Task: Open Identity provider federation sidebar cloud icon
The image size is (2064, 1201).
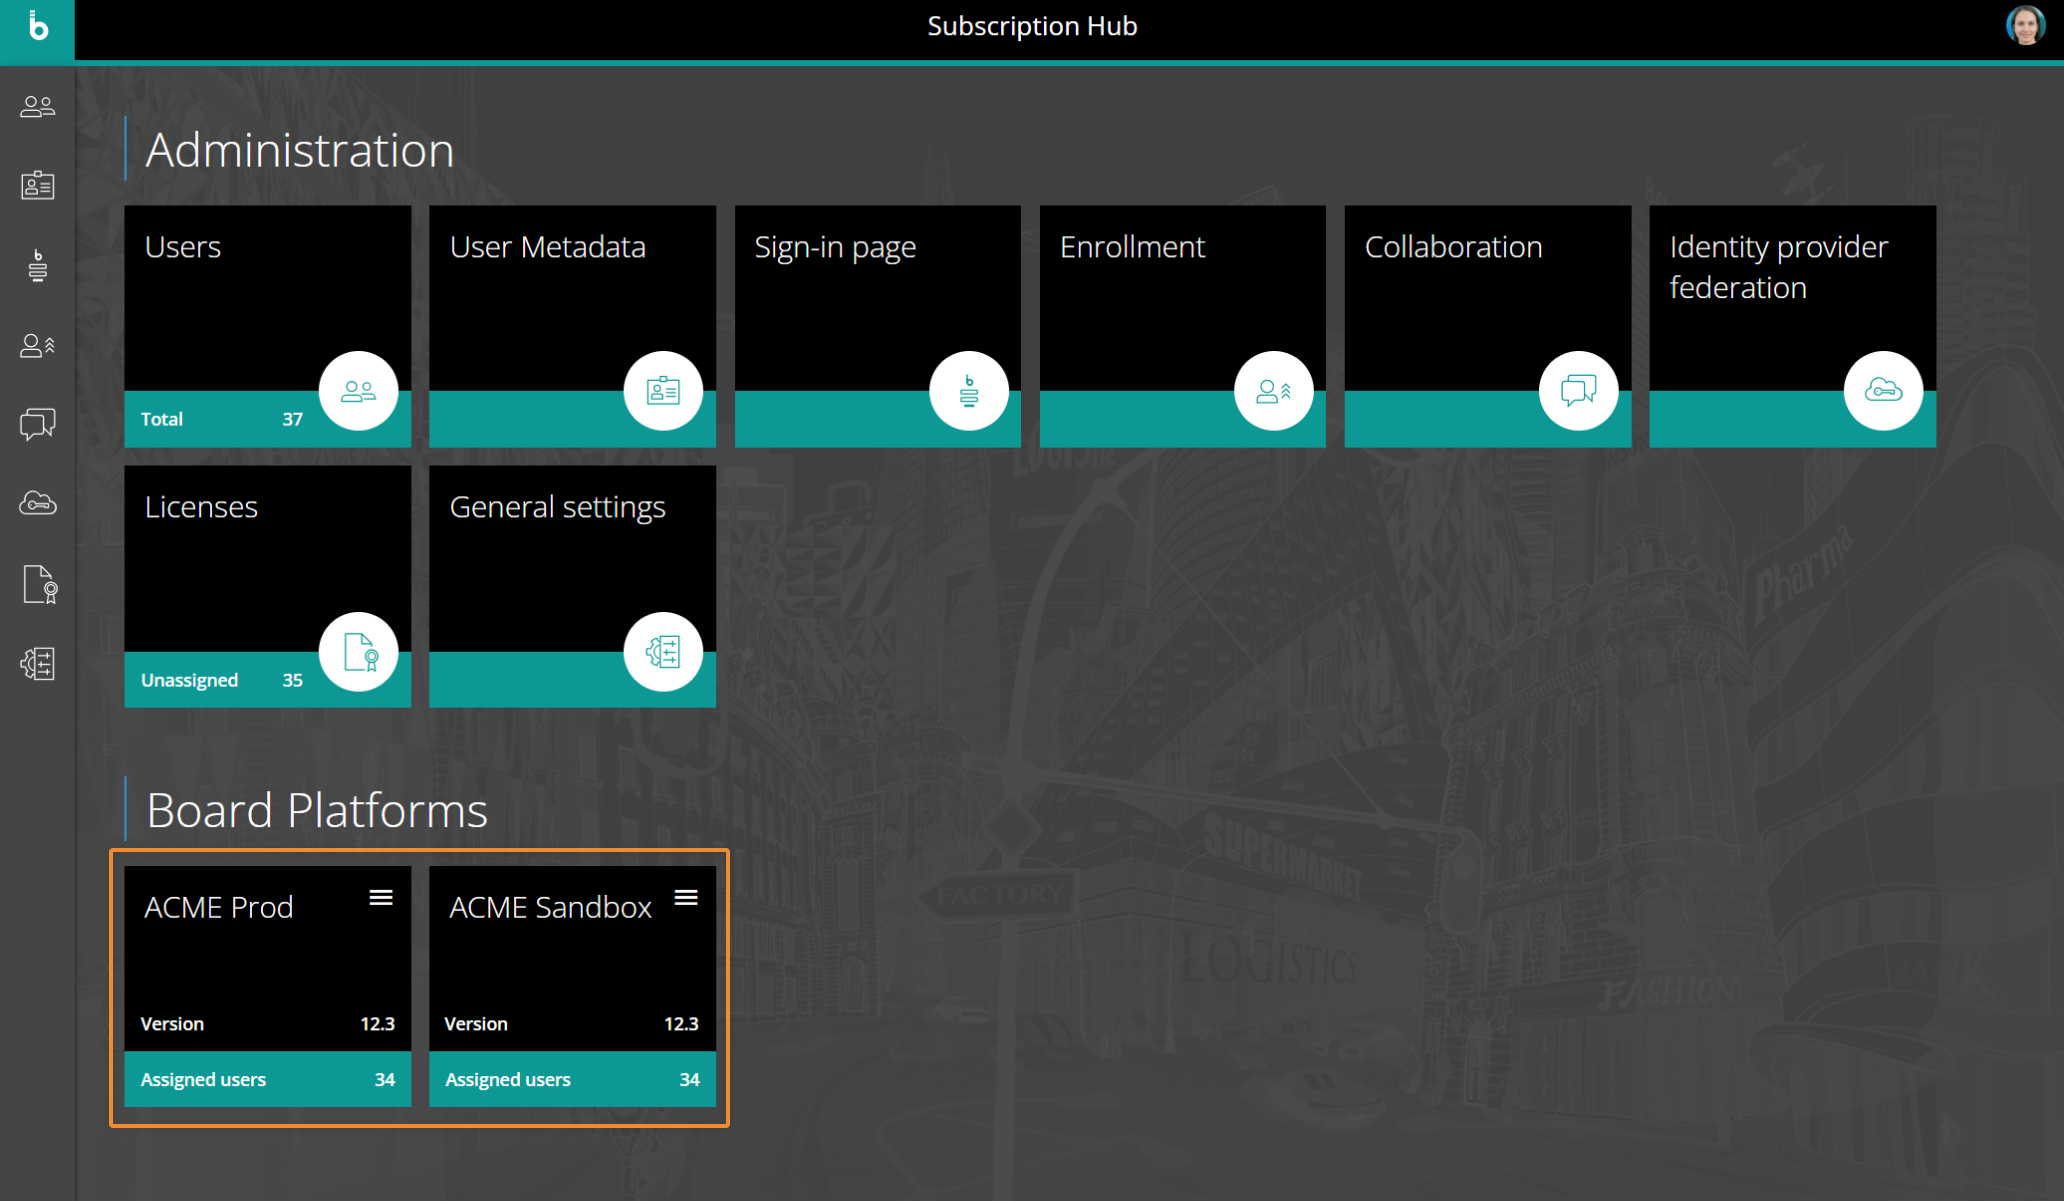Action: click(x=37, y=503)
